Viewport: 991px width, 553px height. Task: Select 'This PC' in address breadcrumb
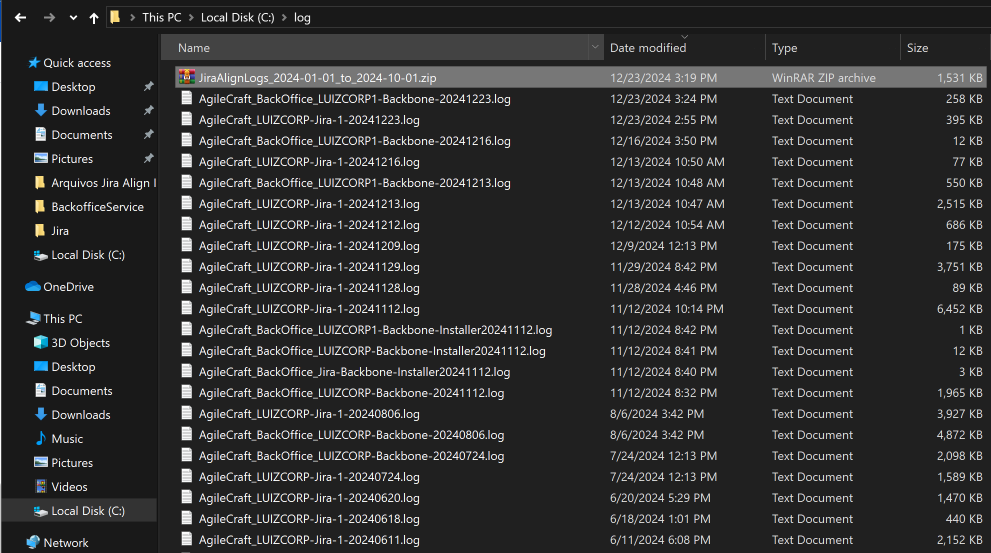[162, 18]
